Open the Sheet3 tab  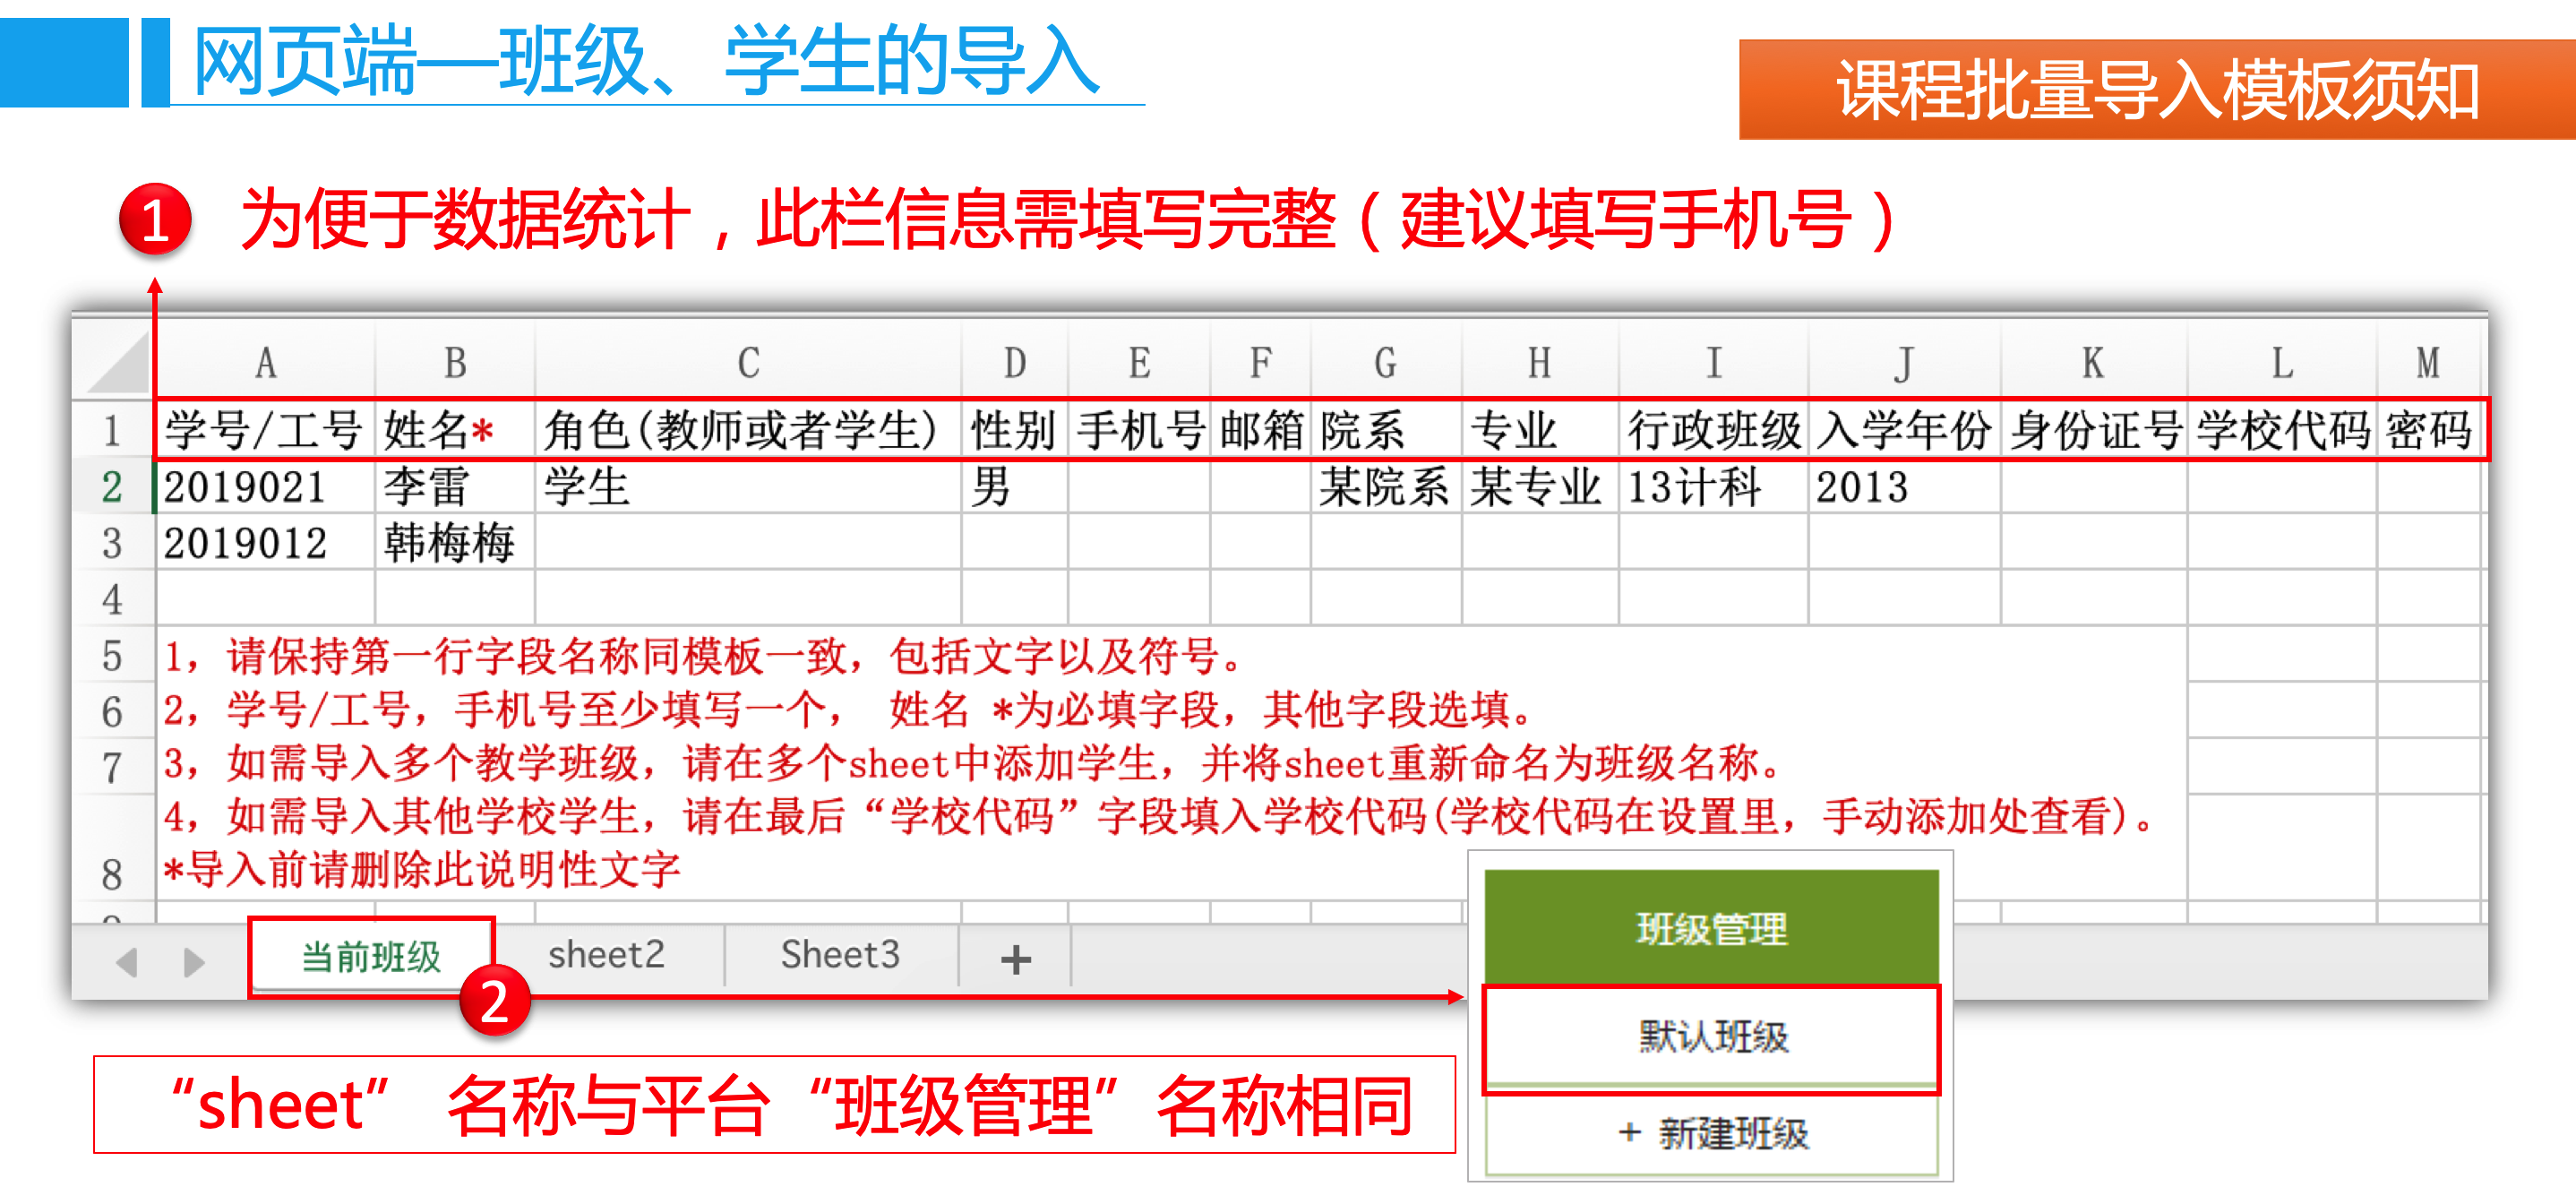pos(840,955)
